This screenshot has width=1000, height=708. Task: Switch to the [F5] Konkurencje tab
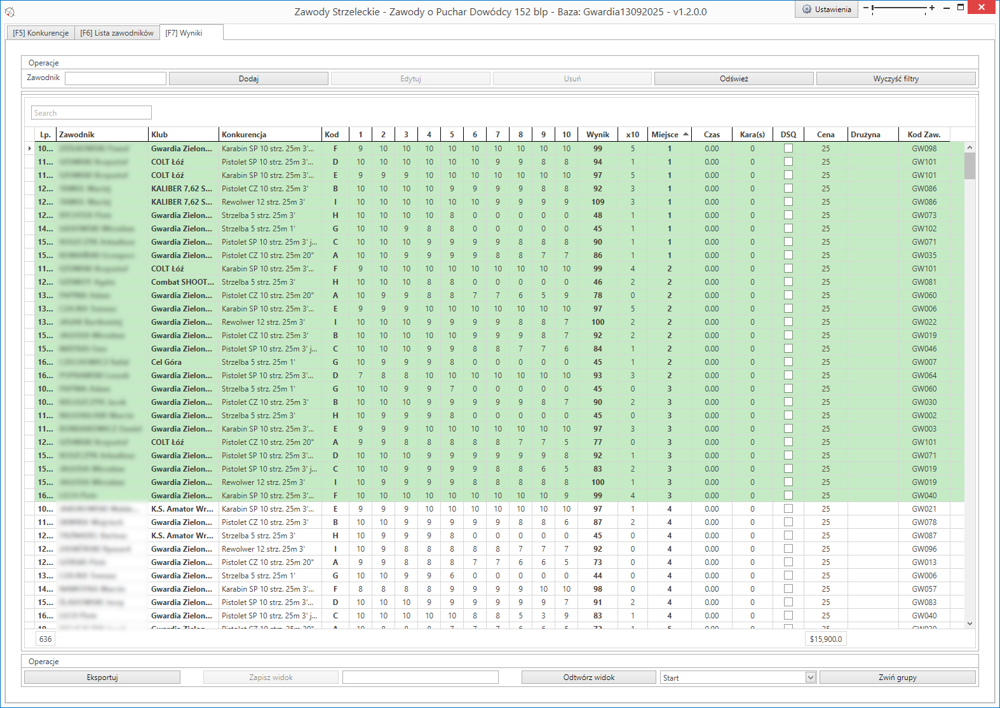41,33
